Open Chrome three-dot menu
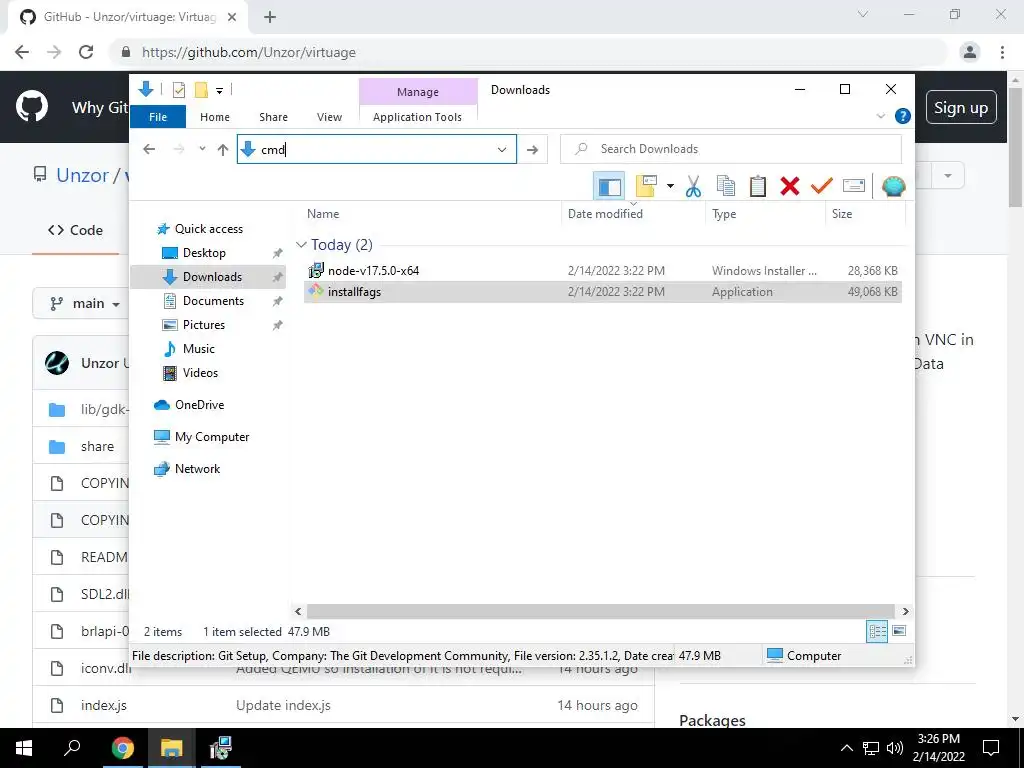1024x768 pixels. (x=1002, y=52)
